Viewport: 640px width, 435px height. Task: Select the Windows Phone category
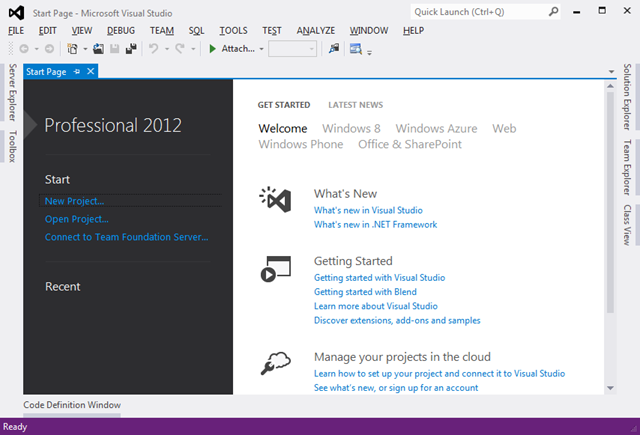(301, 144)
